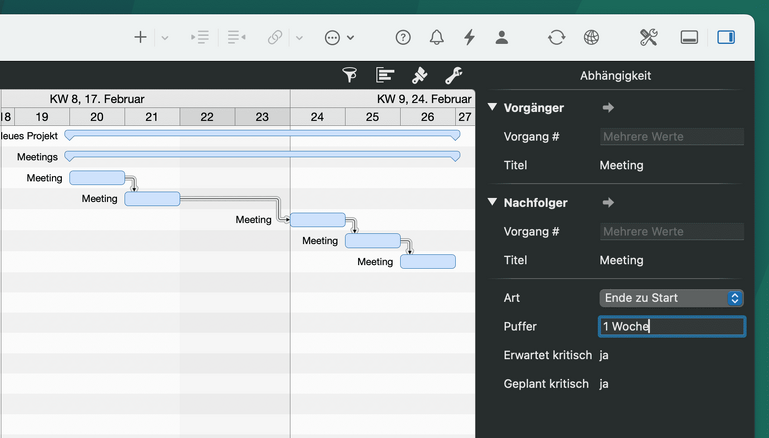Click the synchronize arrows icon
The width and height of the screenshot is (769, 438).
click(x=556, y=37)
